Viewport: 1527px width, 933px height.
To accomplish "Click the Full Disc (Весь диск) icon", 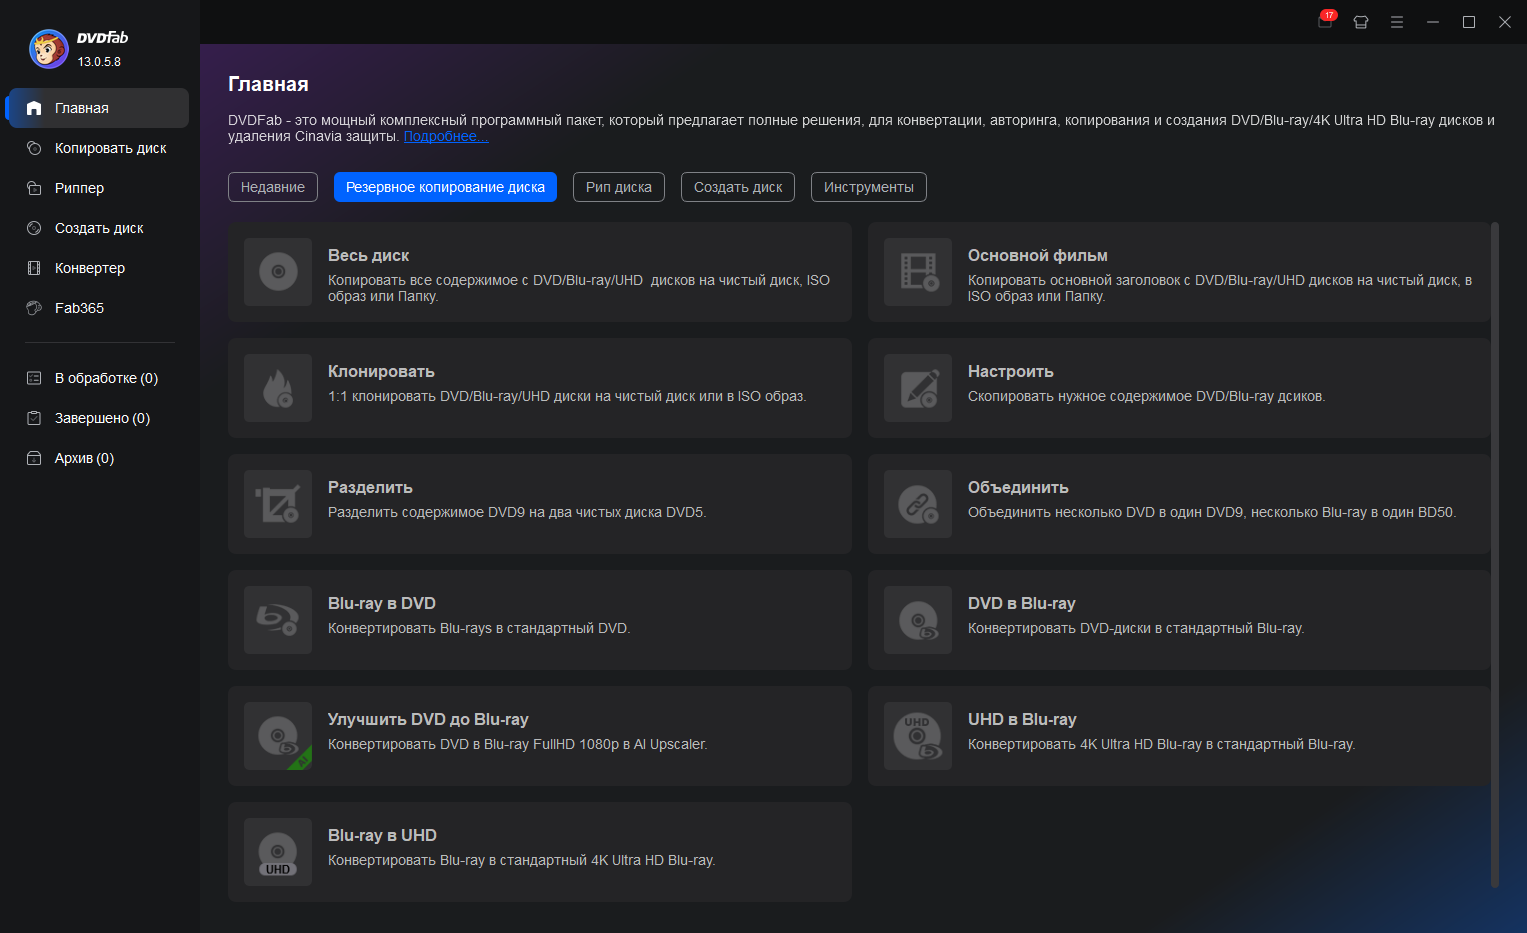I will (278, 272).
